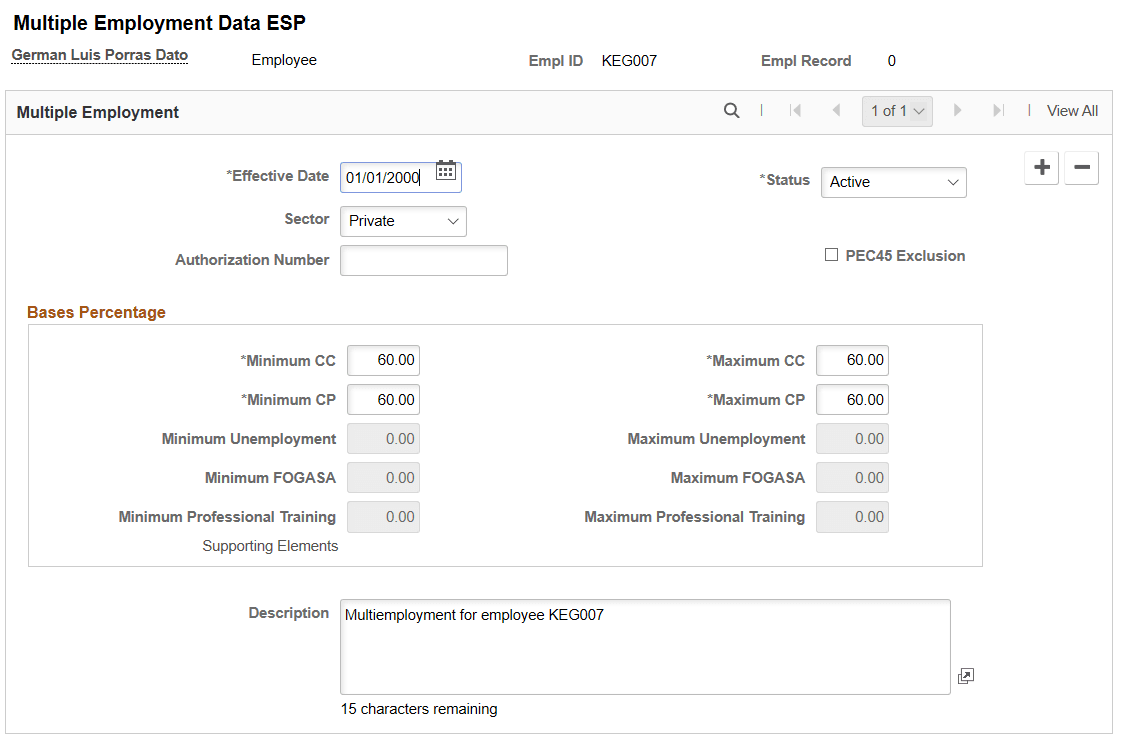Advance with the next-row arrow icon
This screenshot has width=1128, height=741.
958,111
